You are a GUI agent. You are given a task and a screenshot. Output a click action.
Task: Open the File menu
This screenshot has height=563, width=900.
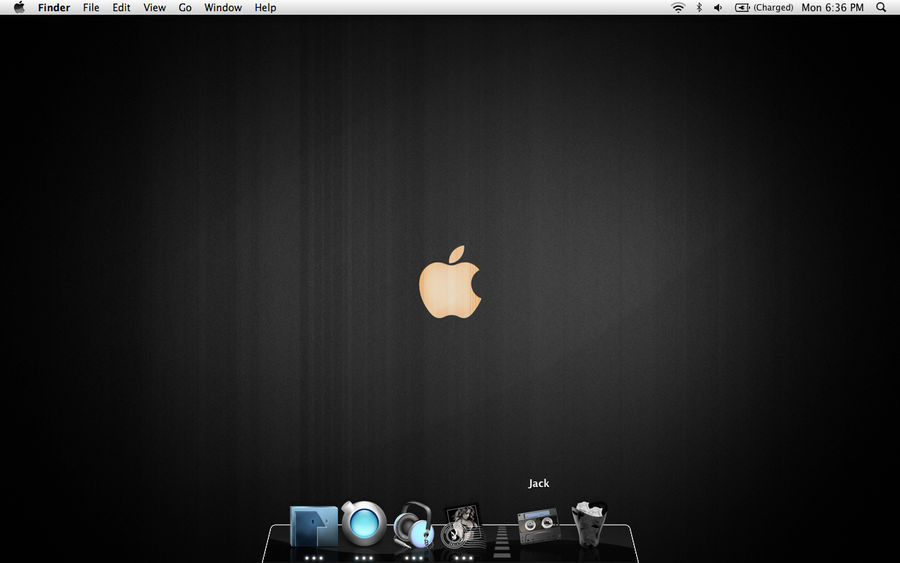[x=91, y=7]
